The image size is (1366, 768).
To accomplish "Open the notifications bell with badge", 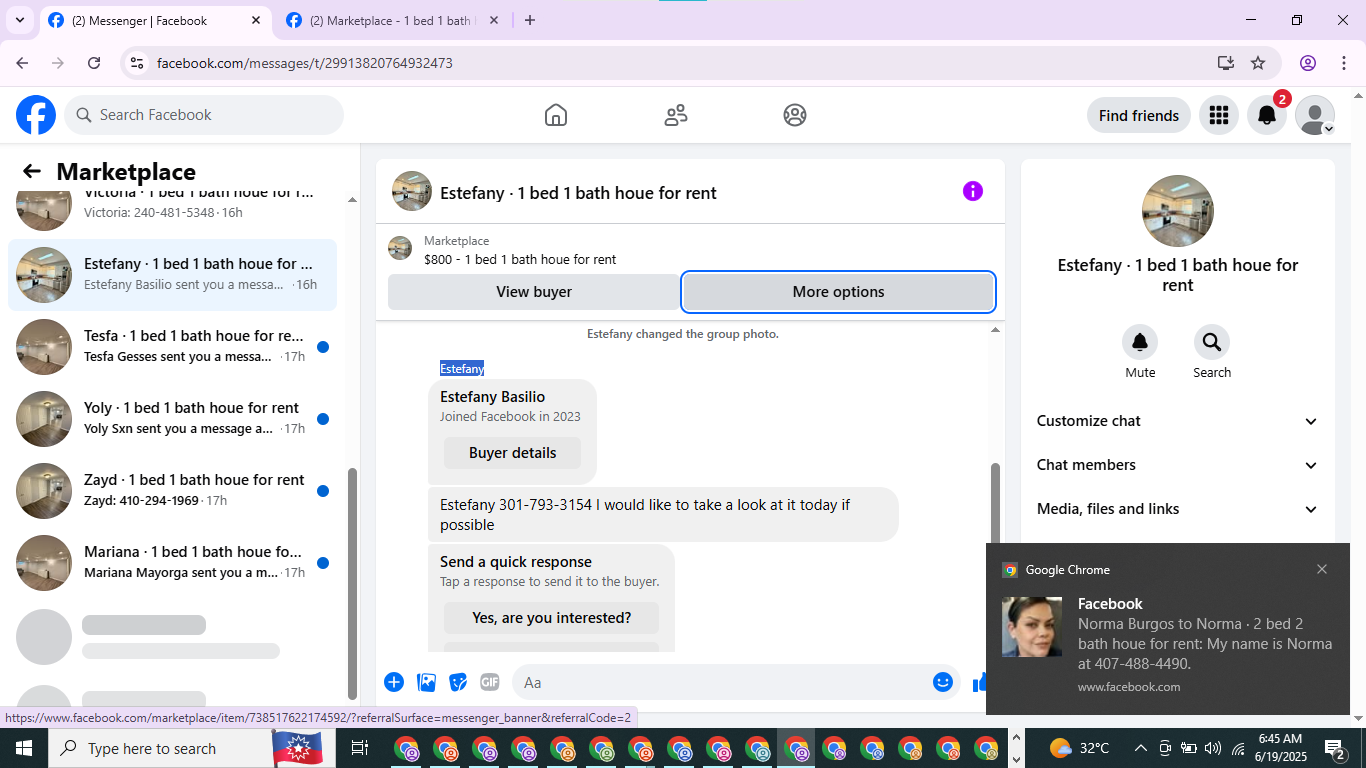I will point(1267,115).
